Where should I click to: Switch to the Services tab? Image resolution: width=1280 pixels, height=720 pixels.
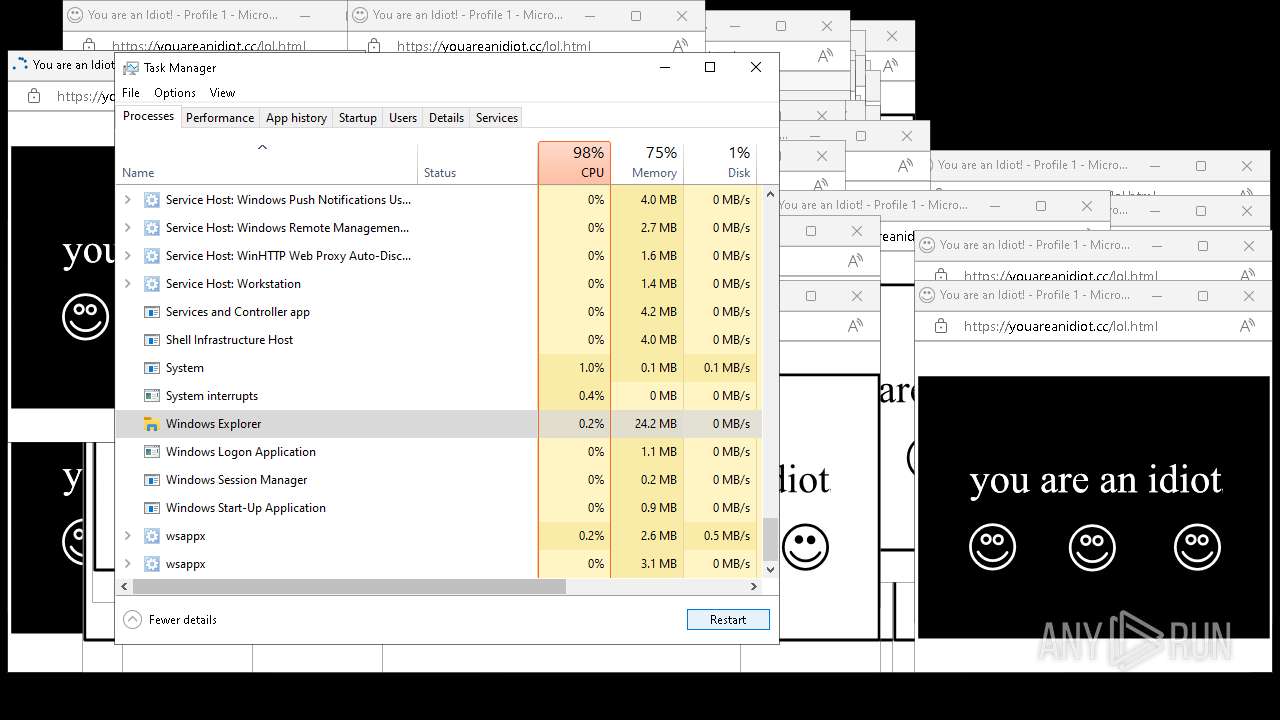497,118
